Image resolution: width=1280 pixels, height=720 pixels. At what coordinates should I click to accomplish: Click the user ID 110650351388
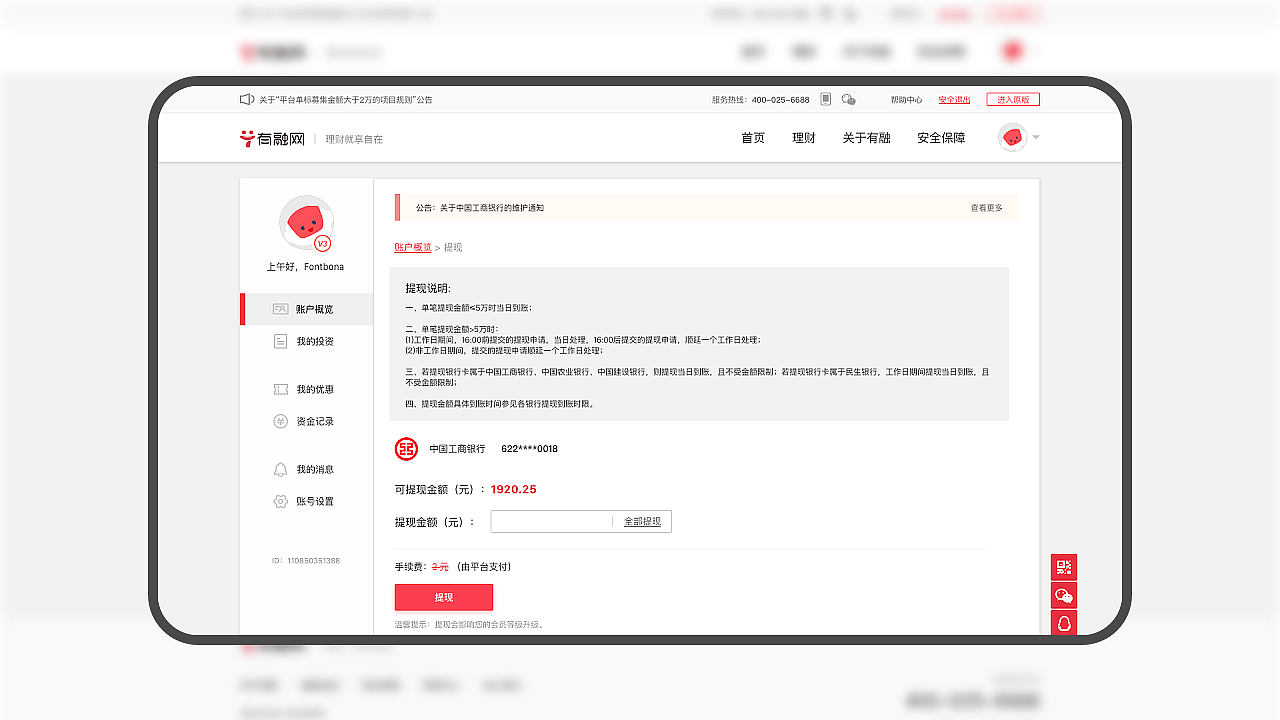pyautogui.click(x=306, y=561)
